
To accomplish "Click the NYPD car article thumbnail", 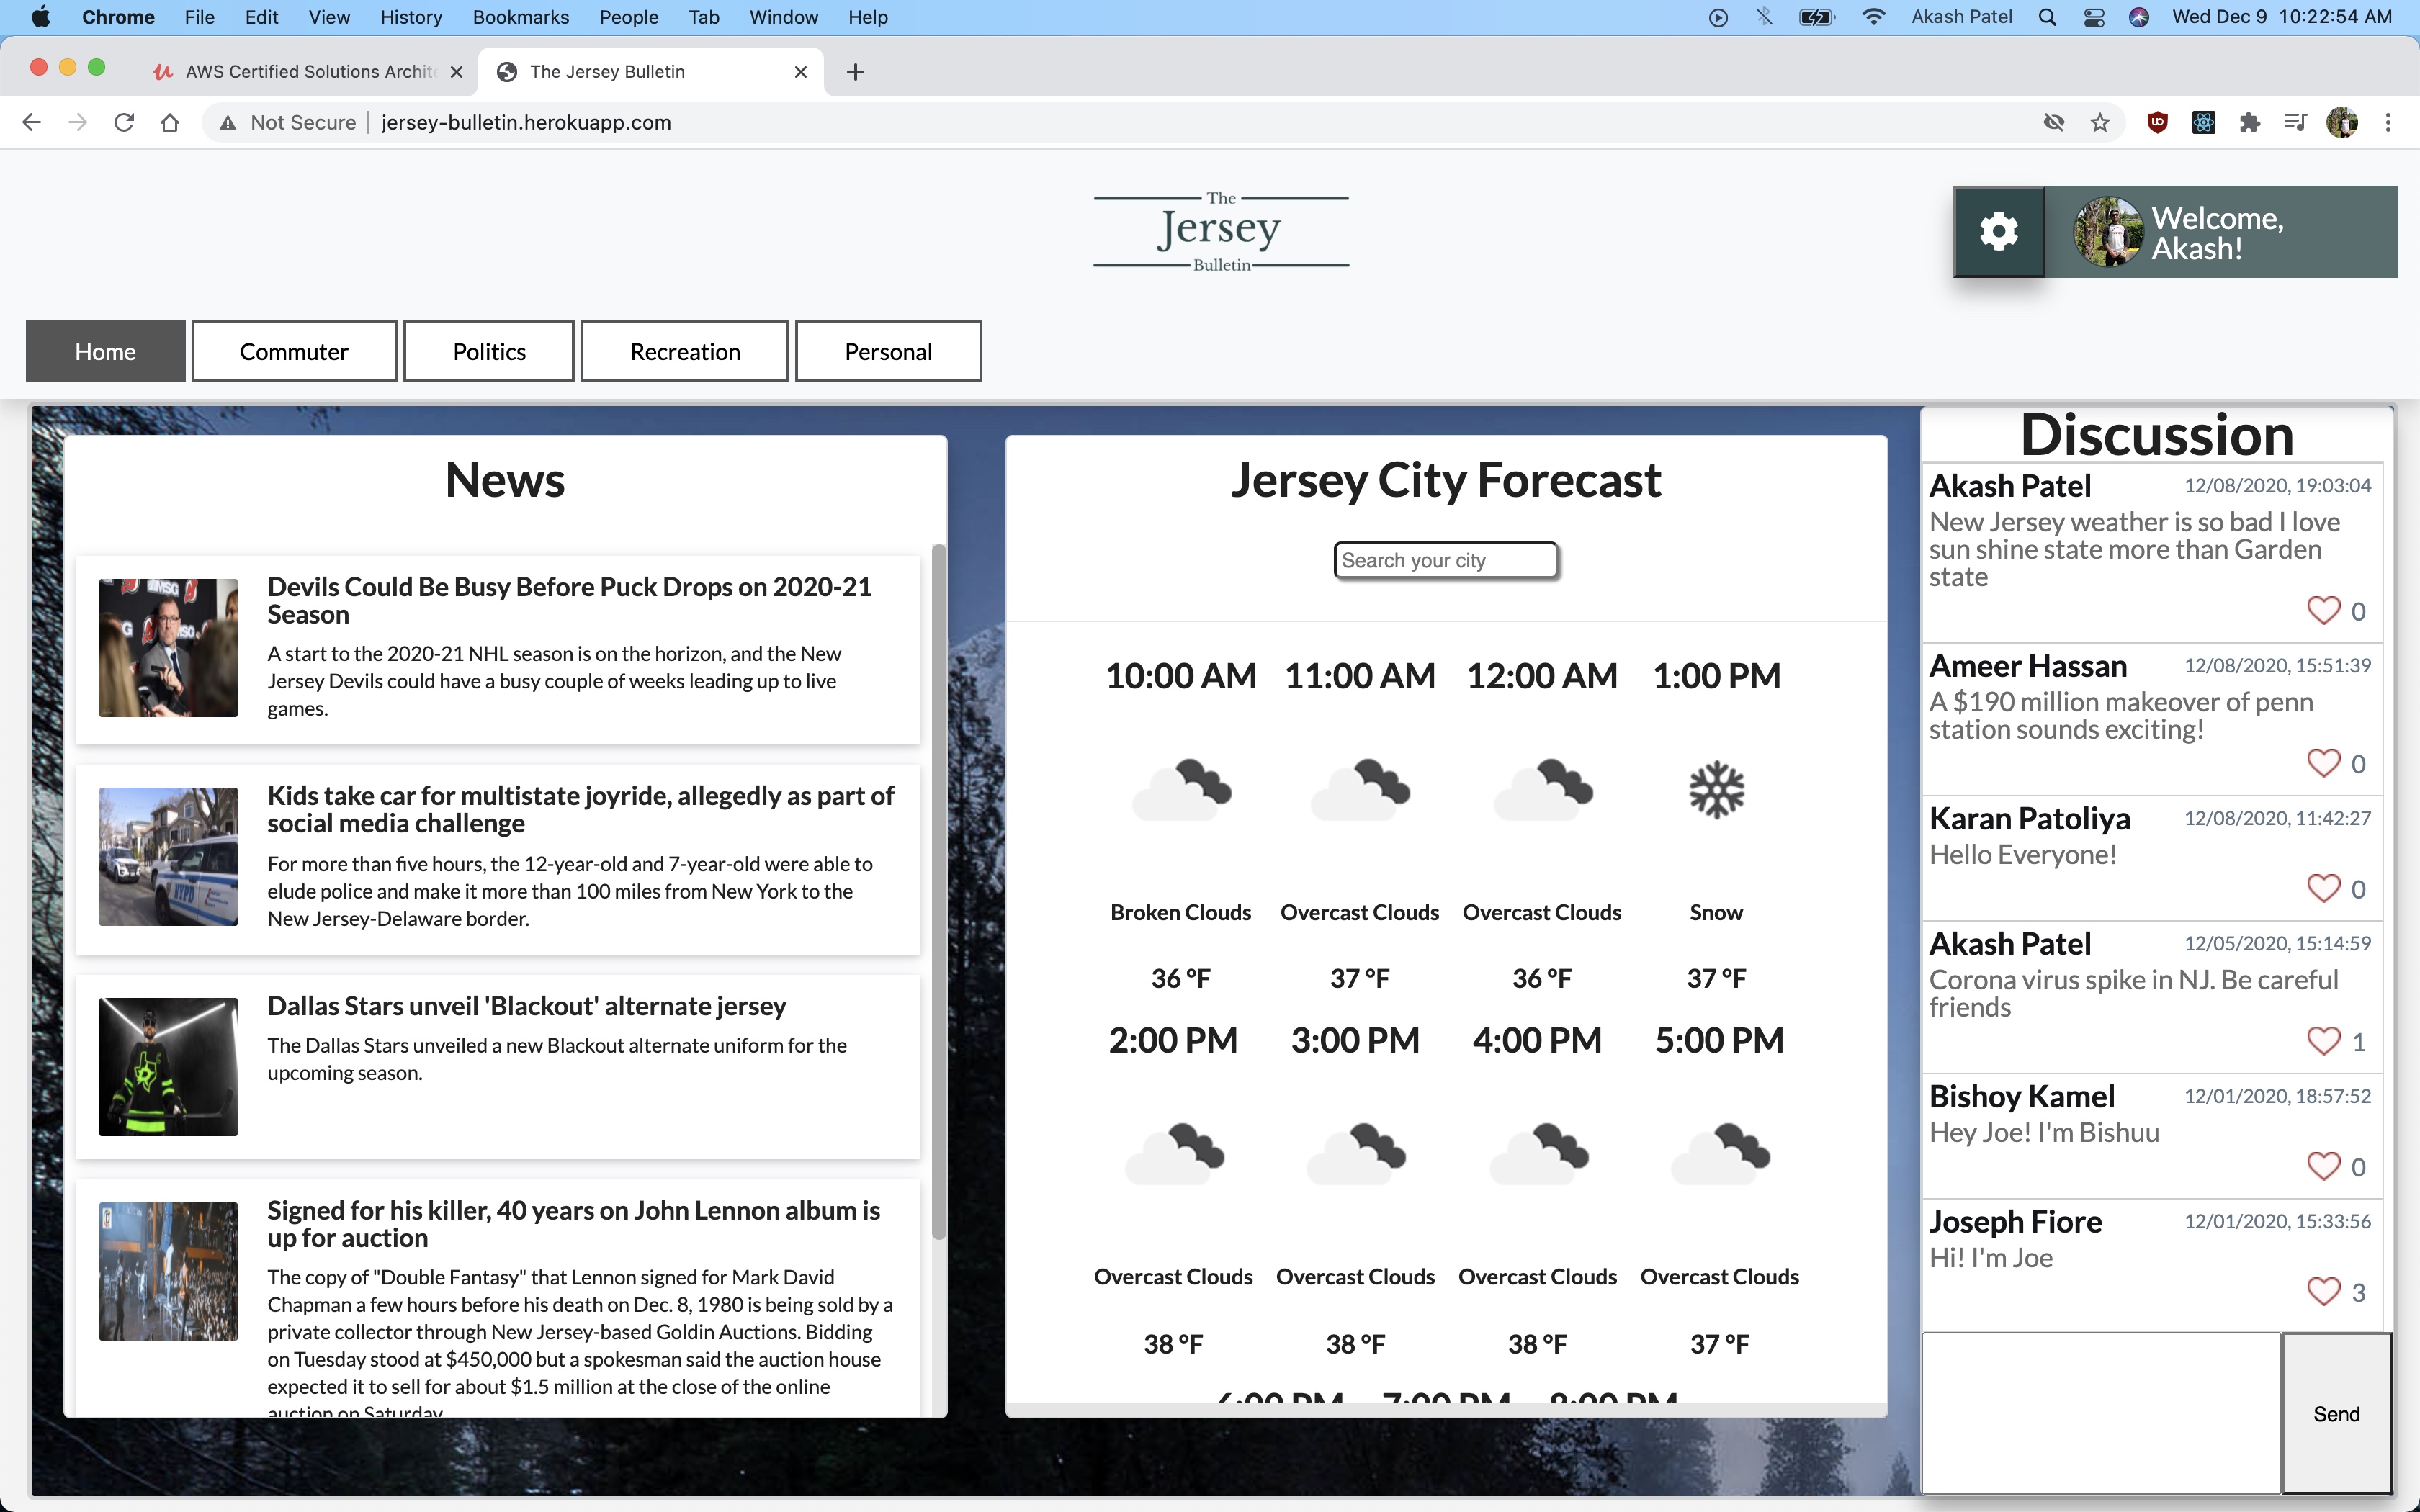I will [x=168, y=856].
